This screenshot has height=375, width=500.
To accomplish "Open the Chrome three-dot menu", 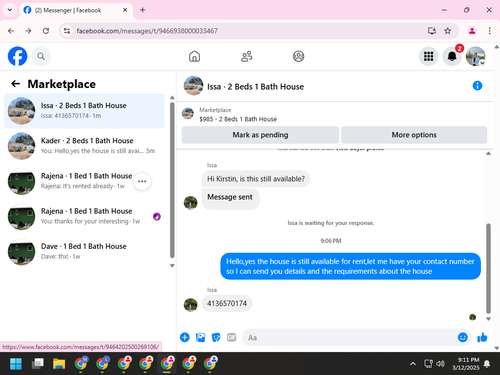I will point(489,31).
